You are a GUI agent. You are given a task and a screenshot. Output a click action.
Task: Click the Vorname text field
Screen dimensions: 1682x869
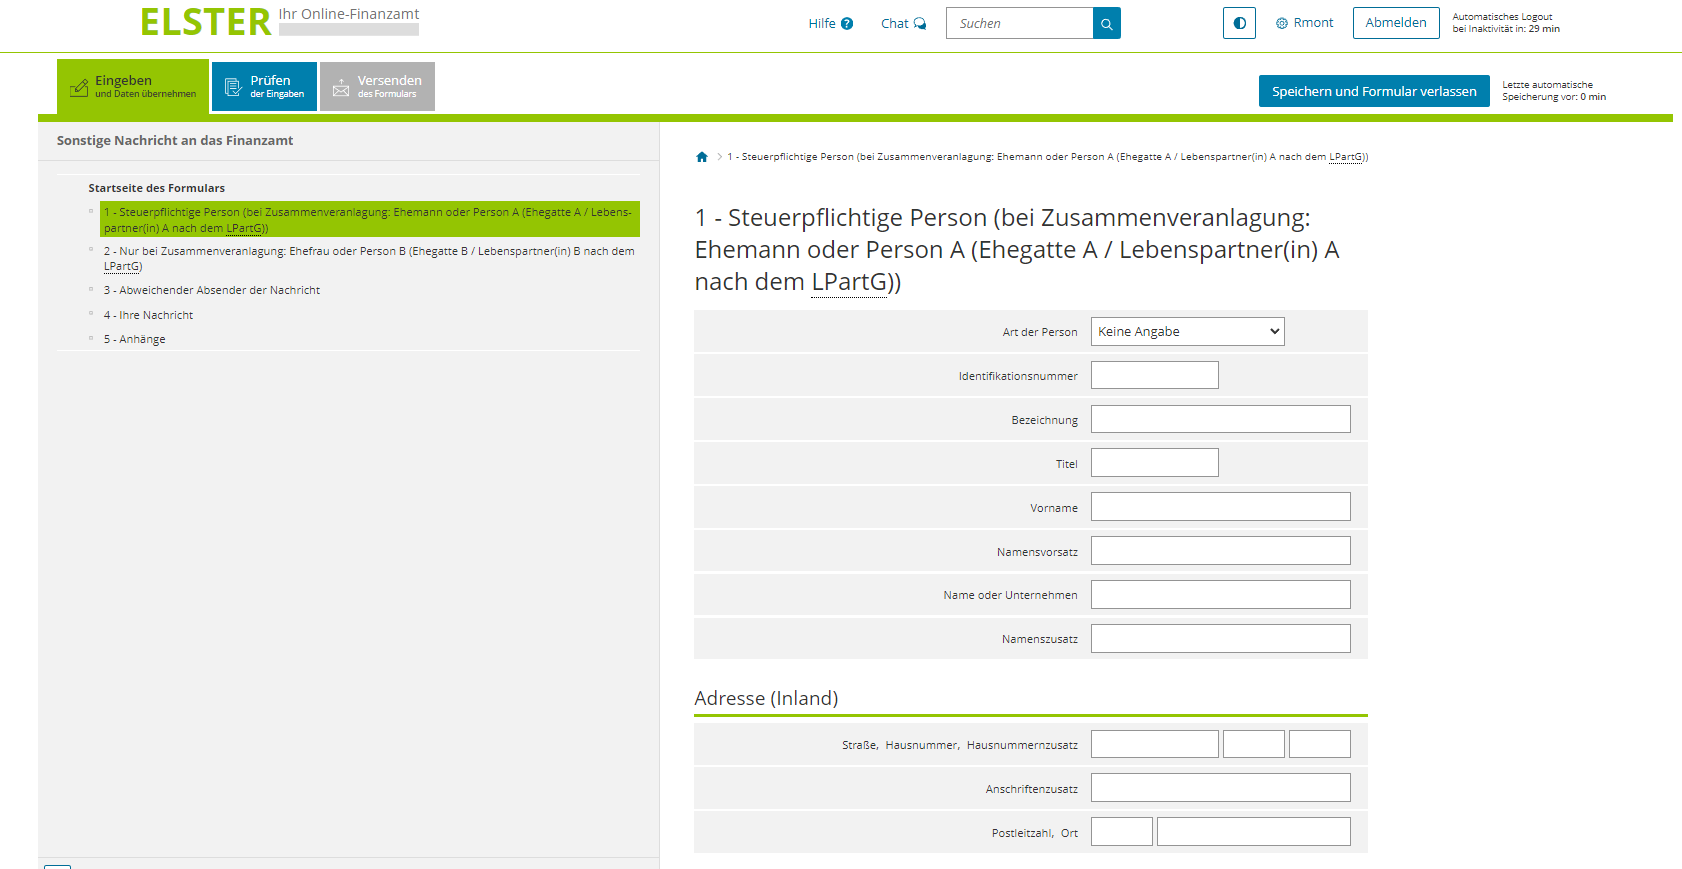click(1220, 507)
